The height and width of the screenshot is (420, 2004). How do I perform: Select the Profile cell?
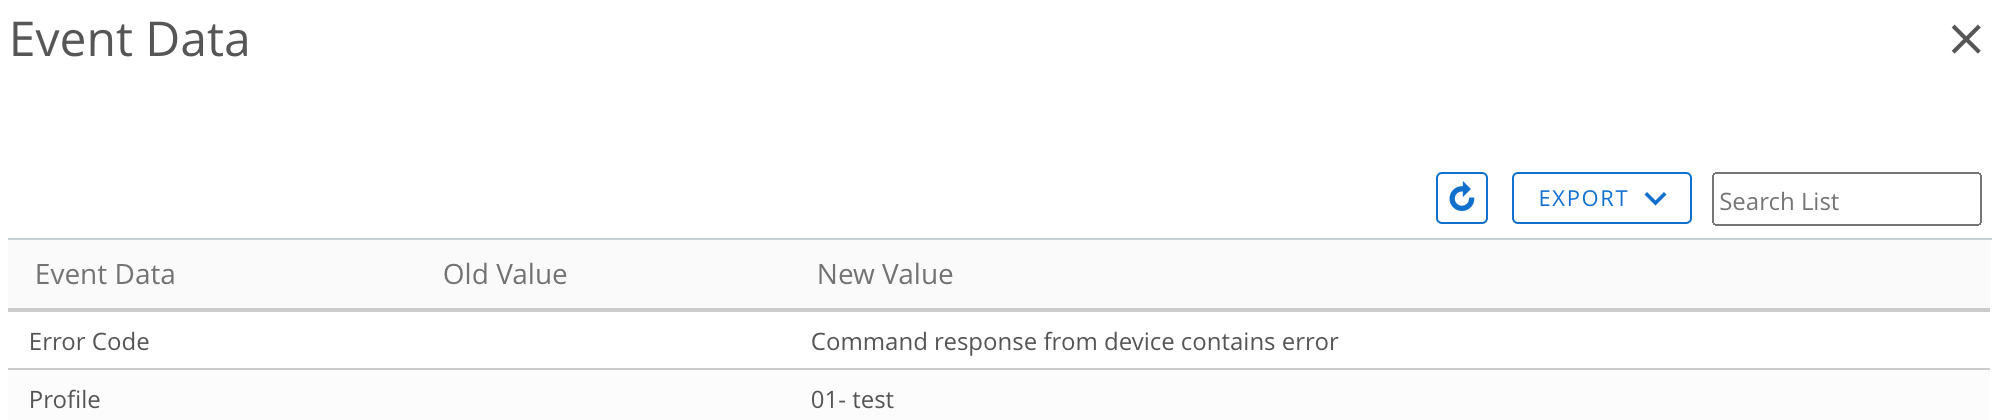[64, 400]
